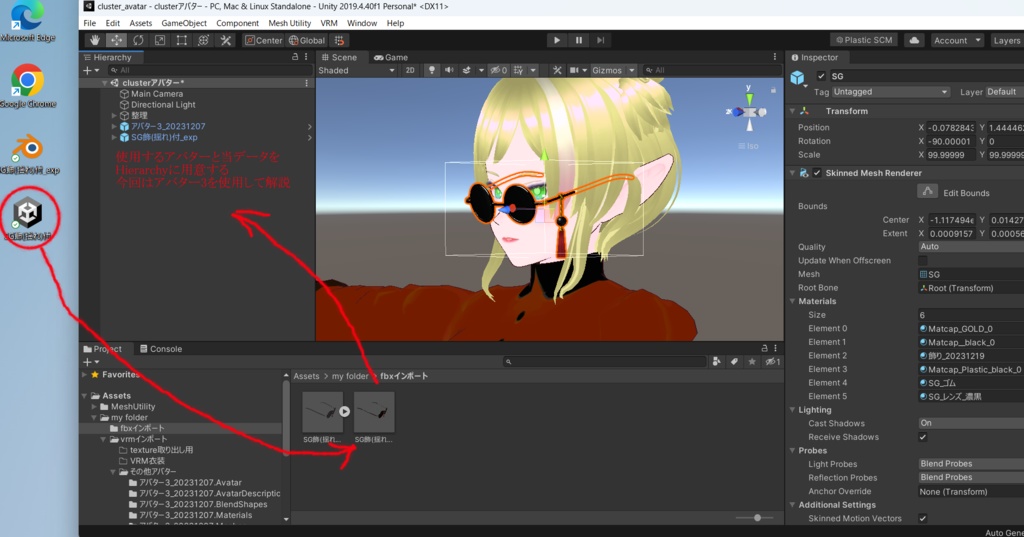Open the VRM menu
This screenshot has height=537, width=1024.
[329, 23]
